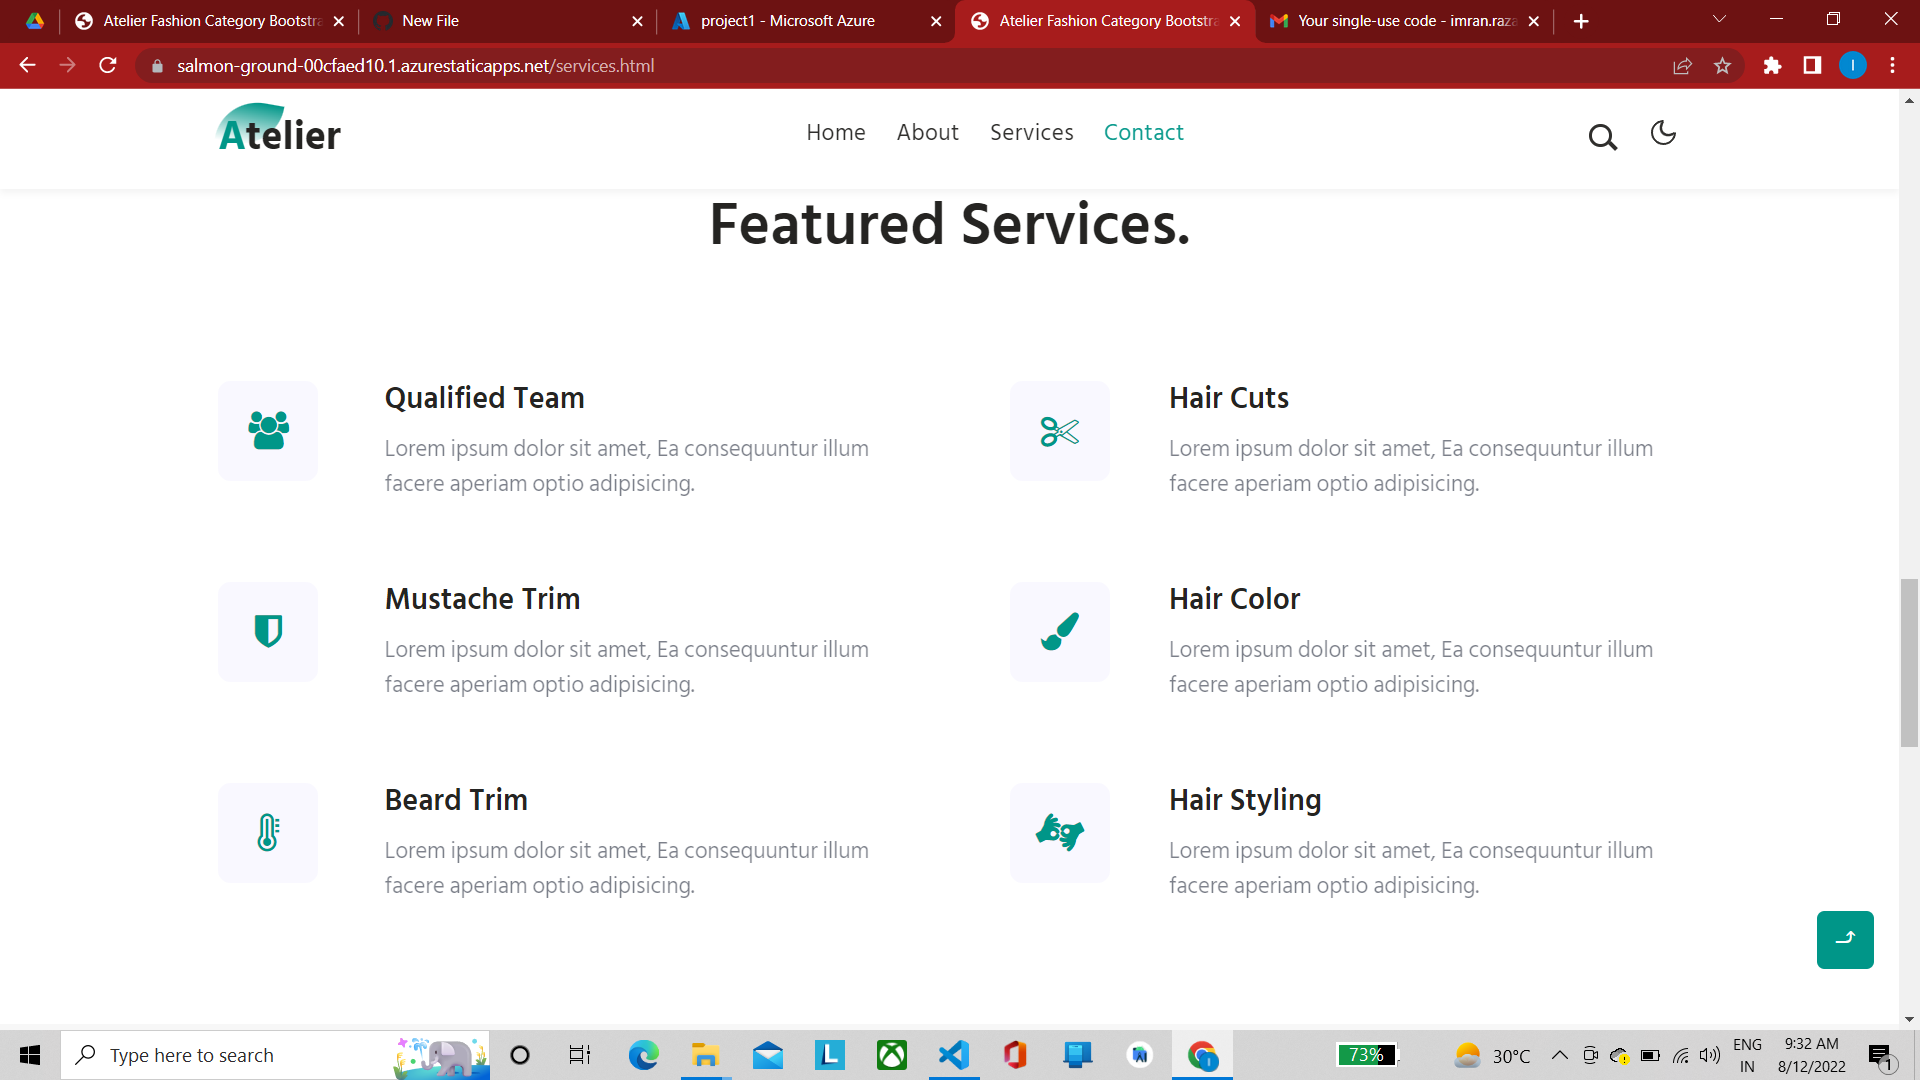Switch to the project1 Microsoft Azure tab
Viewport: 1920px width, 1080px height.
click(x=790, y=20)
